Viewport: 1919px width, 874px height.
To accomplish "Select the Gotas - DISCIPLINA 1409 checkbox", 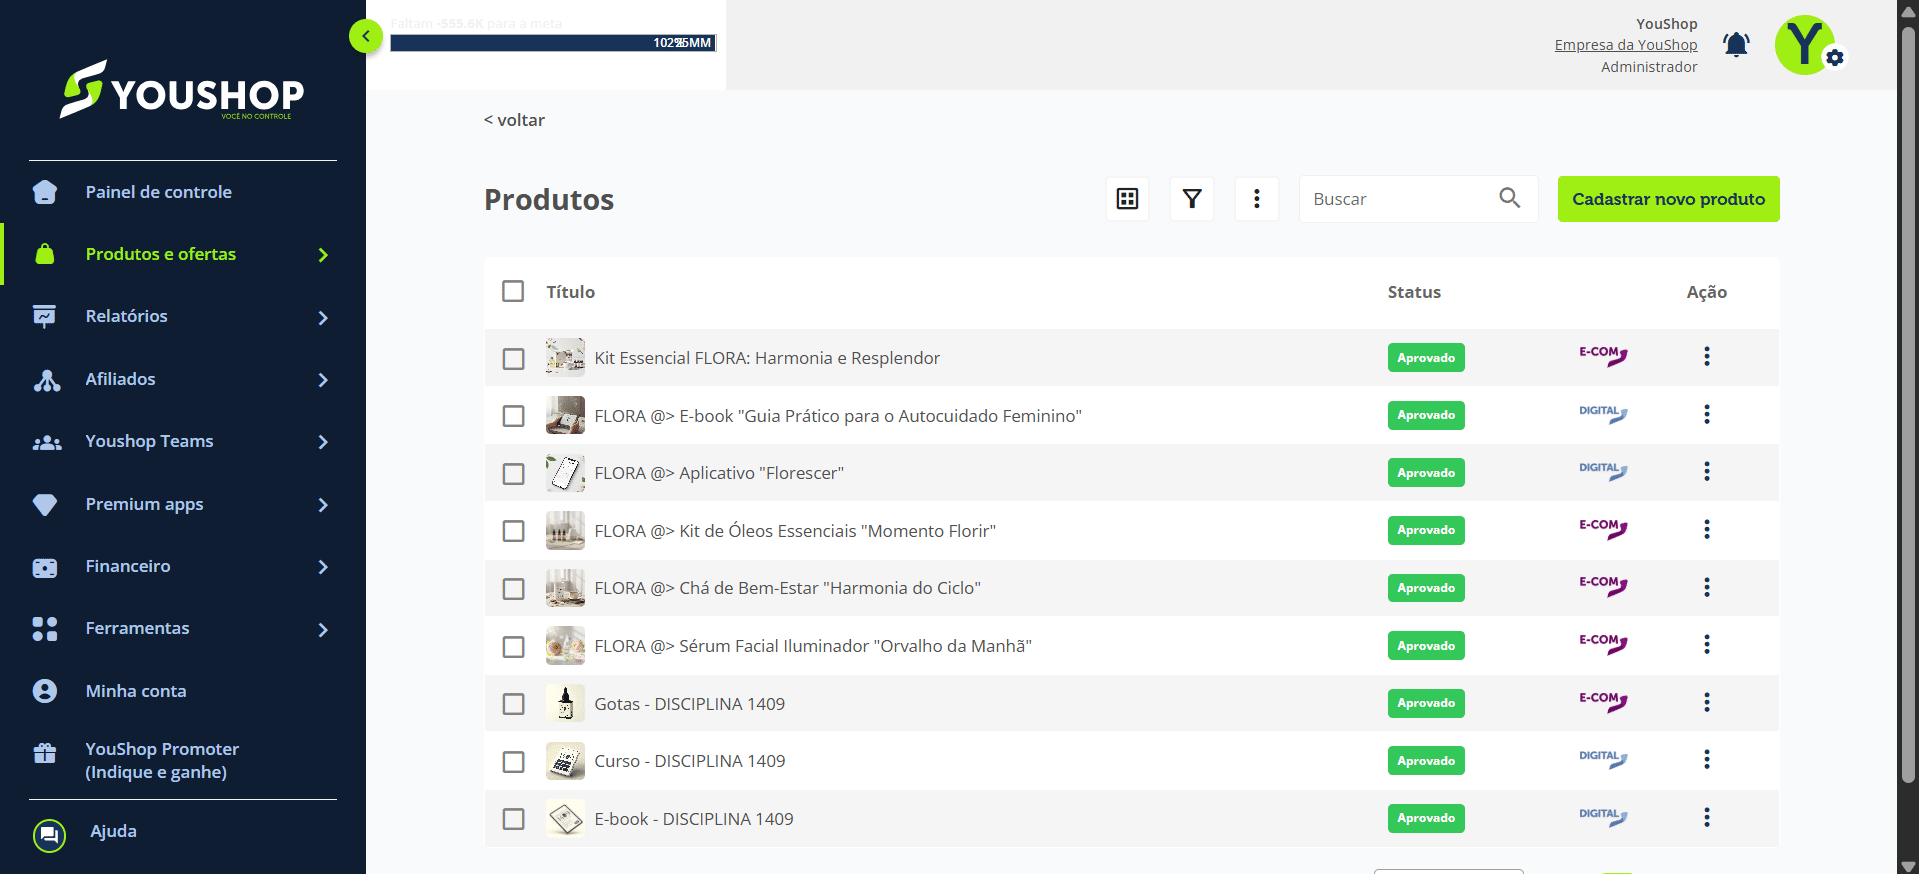I will pos(513,704).
